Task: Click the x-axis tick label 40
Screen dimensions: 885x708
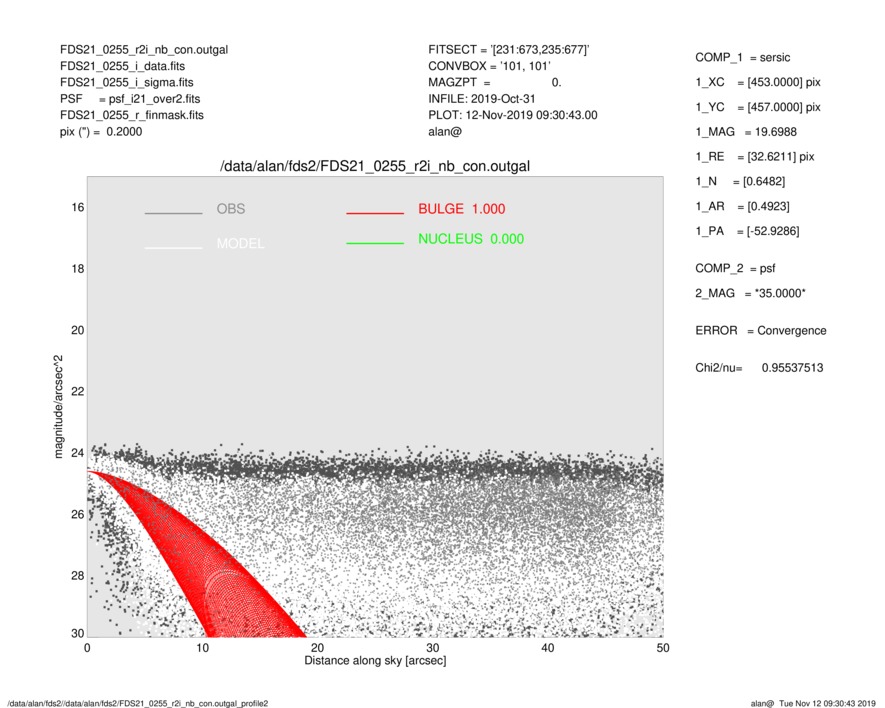Action: tap(547, 648)
